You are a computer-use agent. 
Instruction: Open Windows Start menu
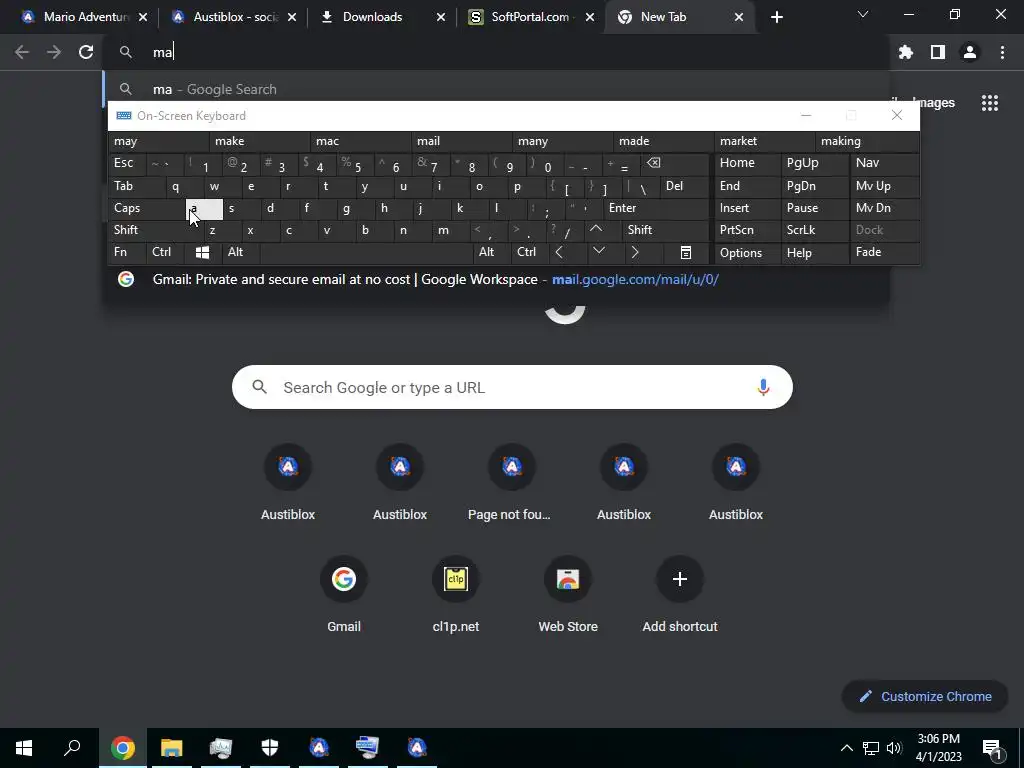pos(24,748)
